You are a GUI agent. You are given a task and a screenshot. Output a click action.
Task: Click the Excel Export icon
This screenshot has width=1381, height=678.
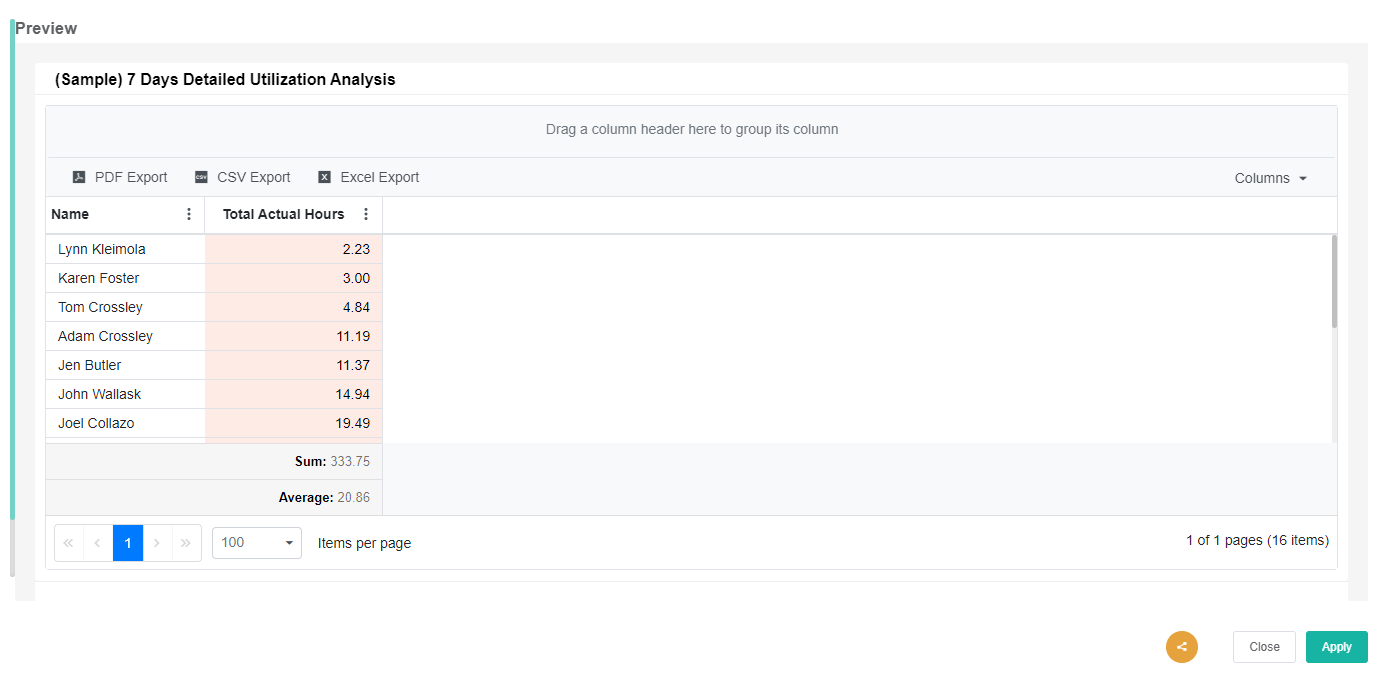pyautogui.click(x=324, y=177)
